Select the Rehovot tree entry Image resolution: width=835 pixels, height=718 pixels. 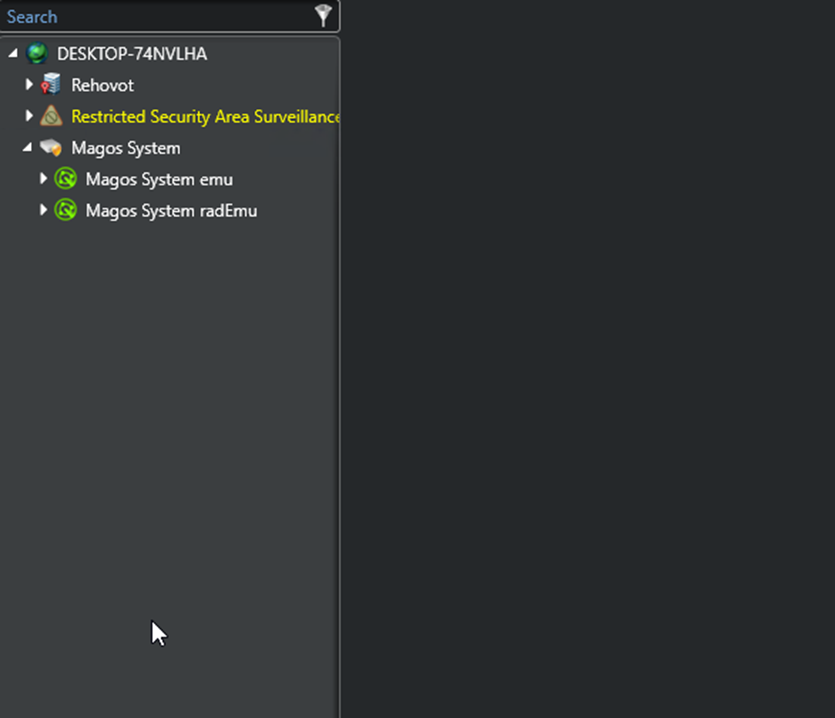click(x=102, y=85)
